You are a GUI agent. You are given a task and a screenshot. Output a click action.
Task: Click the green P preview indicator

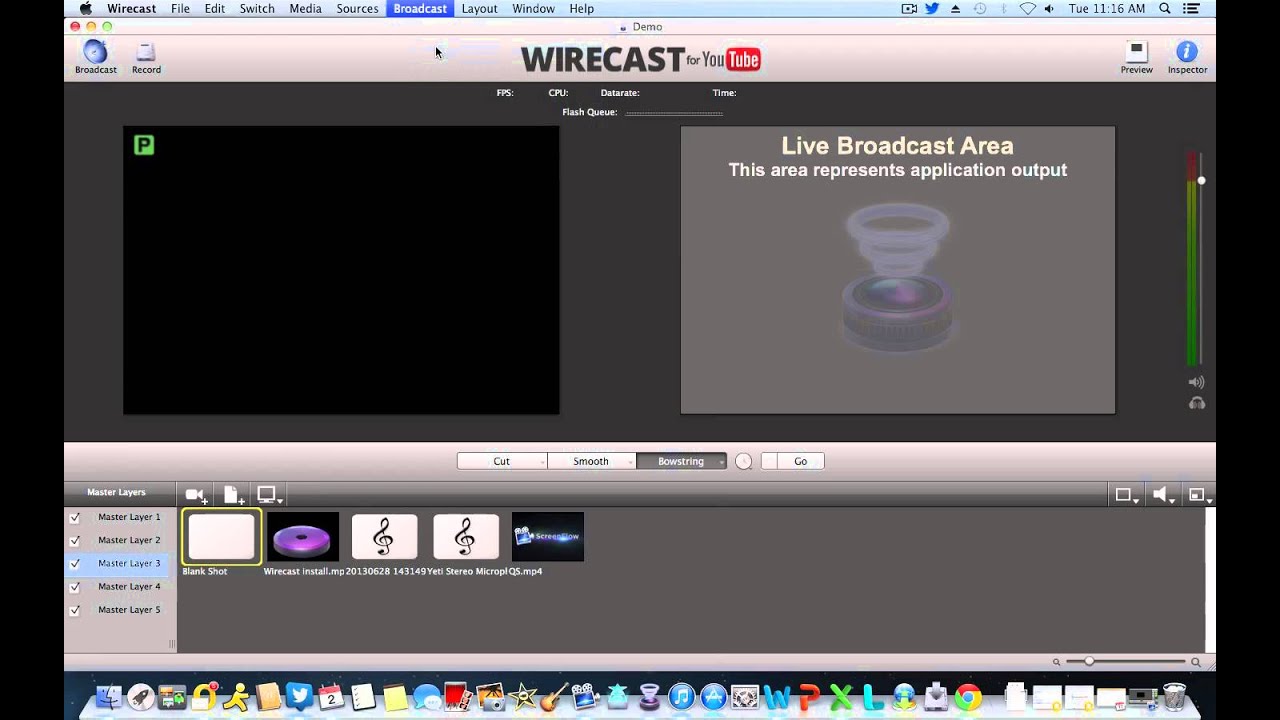[144, 146]
